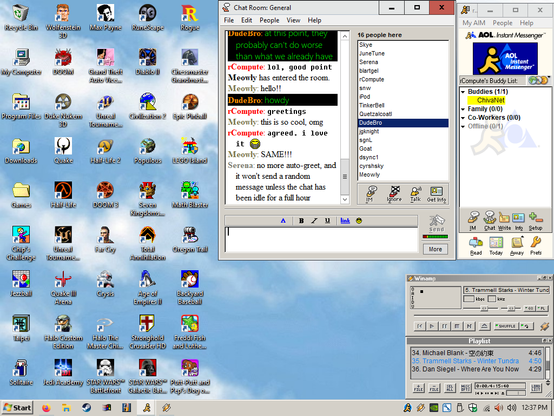Collapse the Co-Workers group

click(463, 118)
